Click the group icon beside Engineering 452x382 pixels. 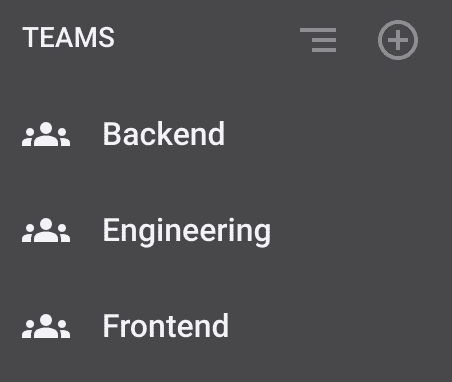click(x=46, y=230)
